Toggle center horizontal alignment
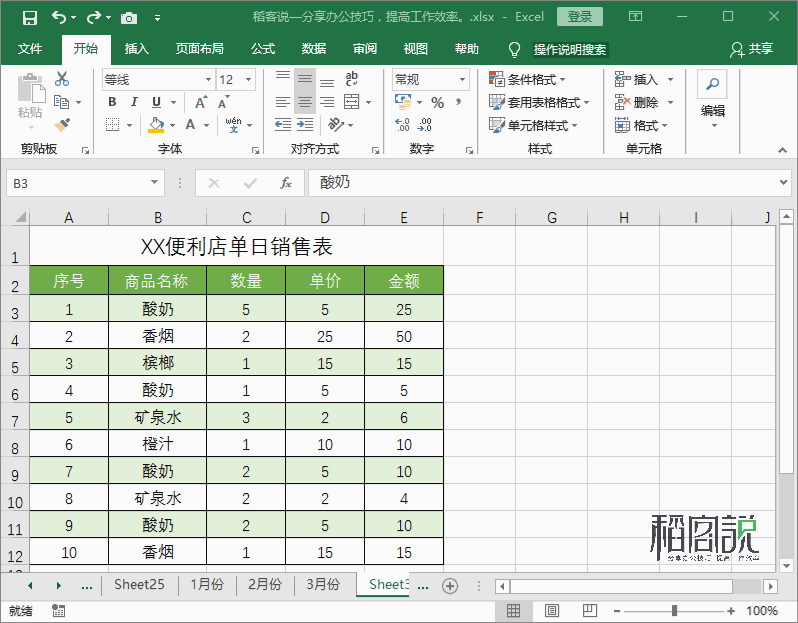Image resolution: width=798 pixels, height=623 pixels. pos(305,102)
